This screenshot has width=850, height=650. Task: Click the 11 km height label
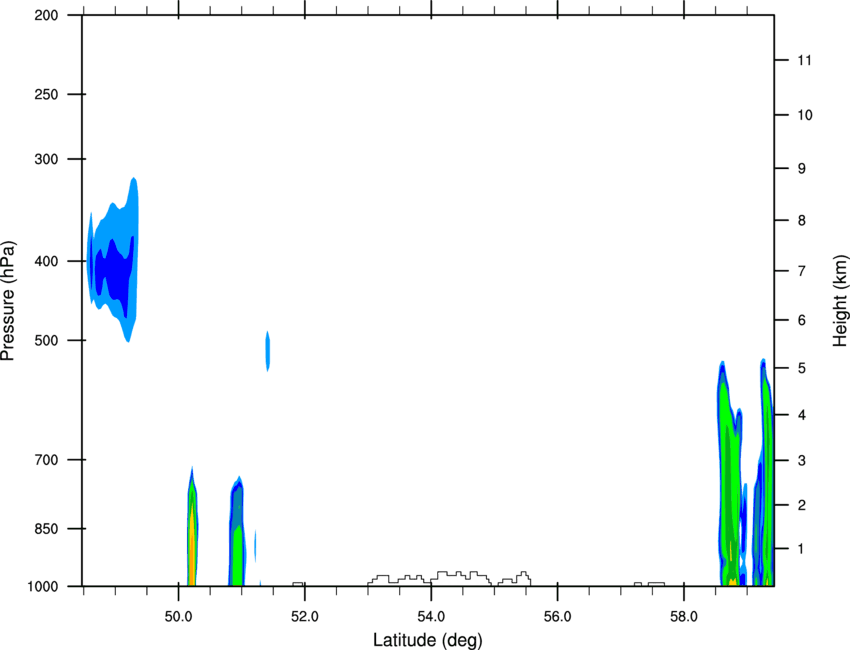pyautogui.click(x=804, y=60)
